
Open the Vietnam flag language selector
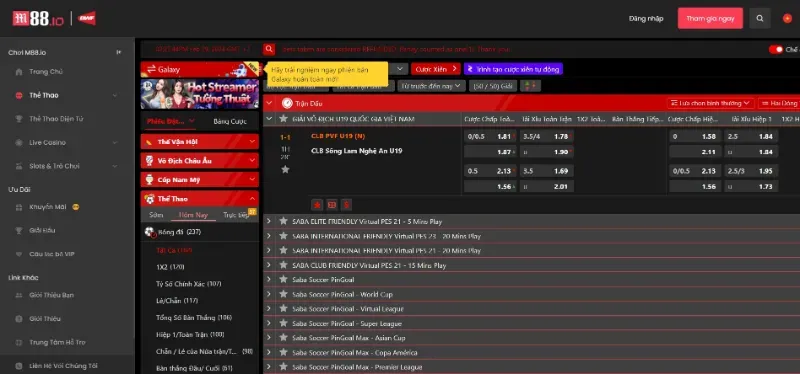pyautogui.click(x=787, y=18)
